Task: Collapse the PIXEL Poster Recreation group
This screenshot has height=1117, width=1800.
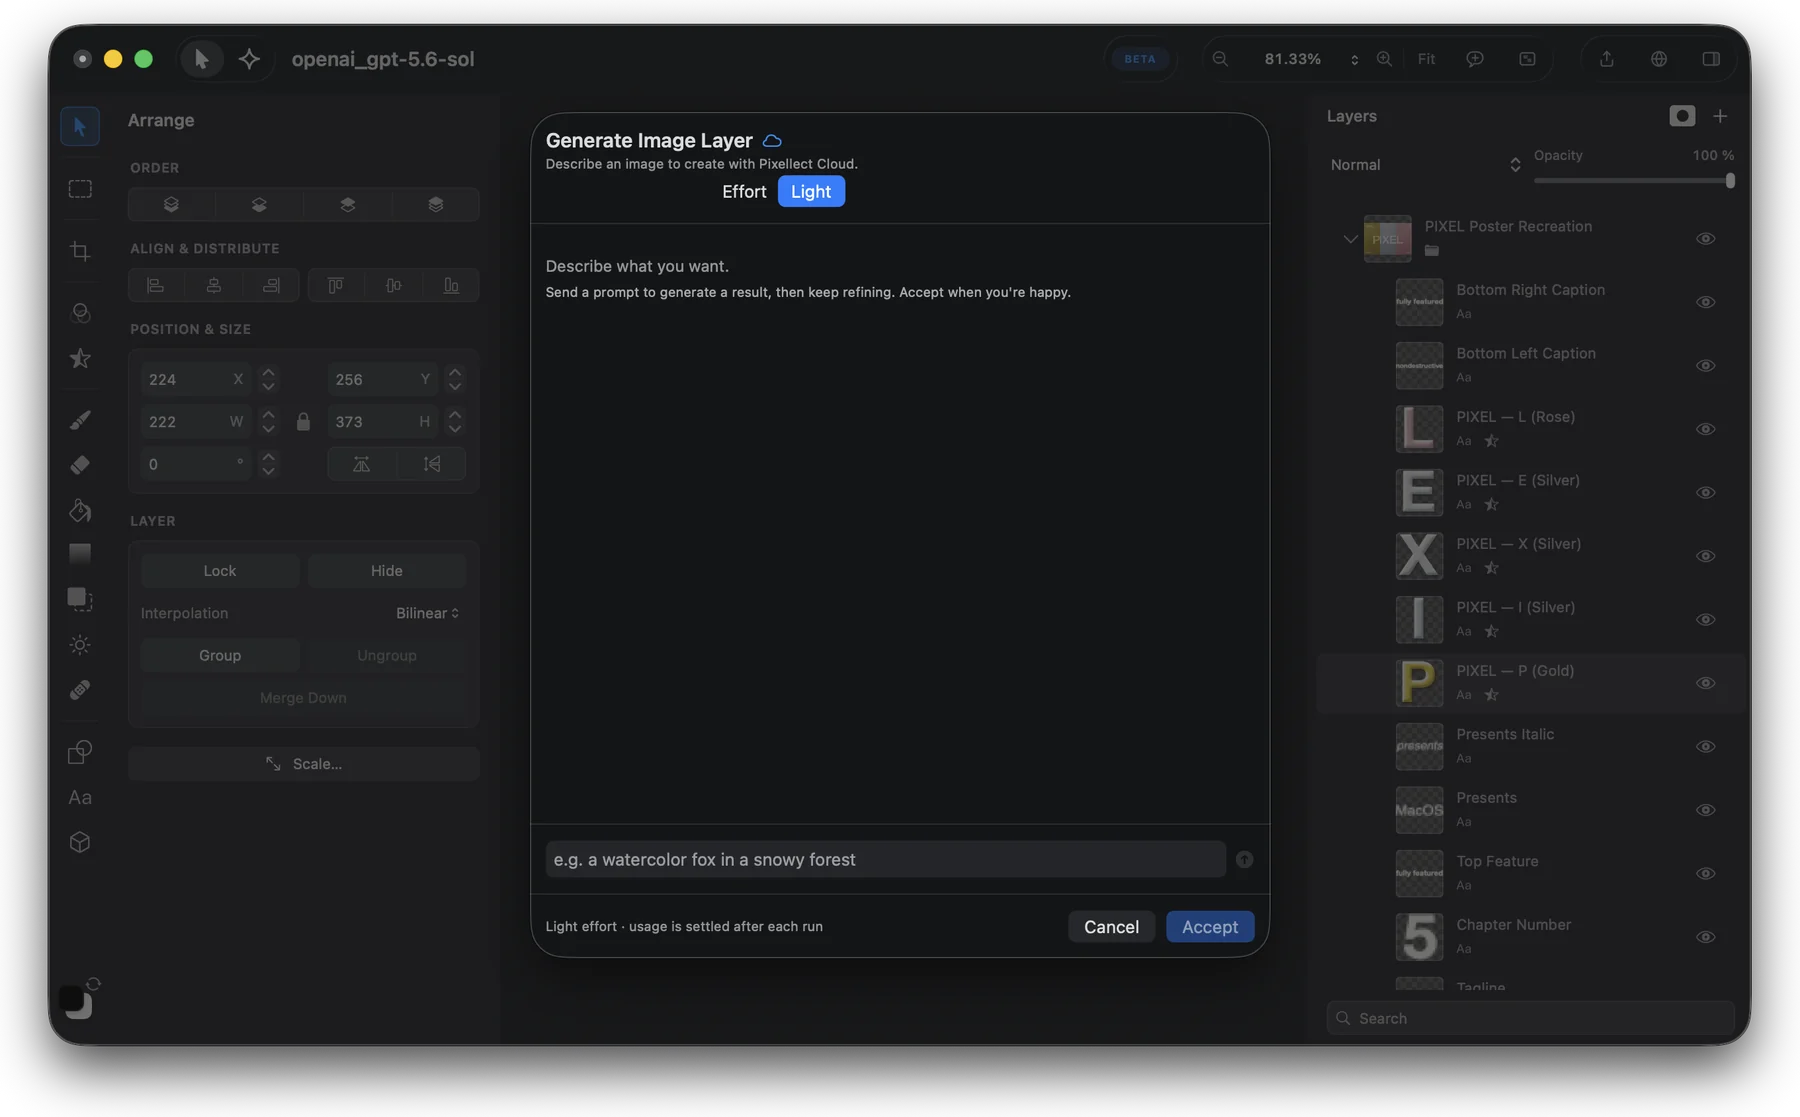Action: pos(1350,239)
